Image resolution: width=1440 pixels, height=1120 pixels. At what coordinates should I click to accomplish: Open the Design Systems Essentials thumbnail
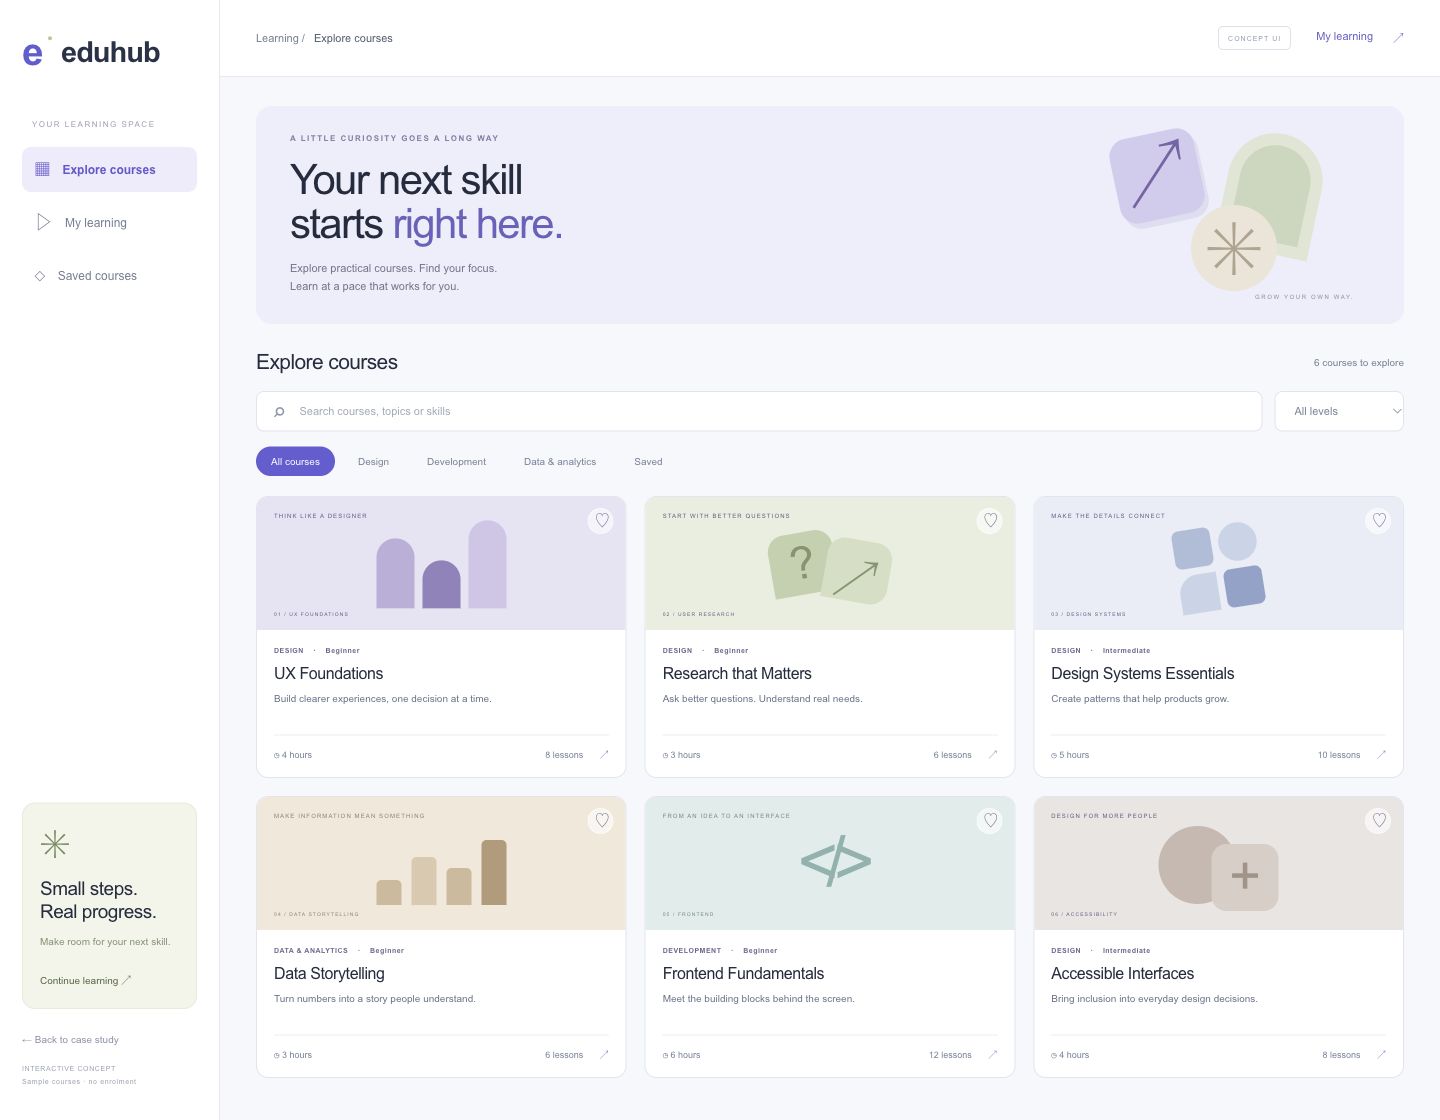[1218, 563]
